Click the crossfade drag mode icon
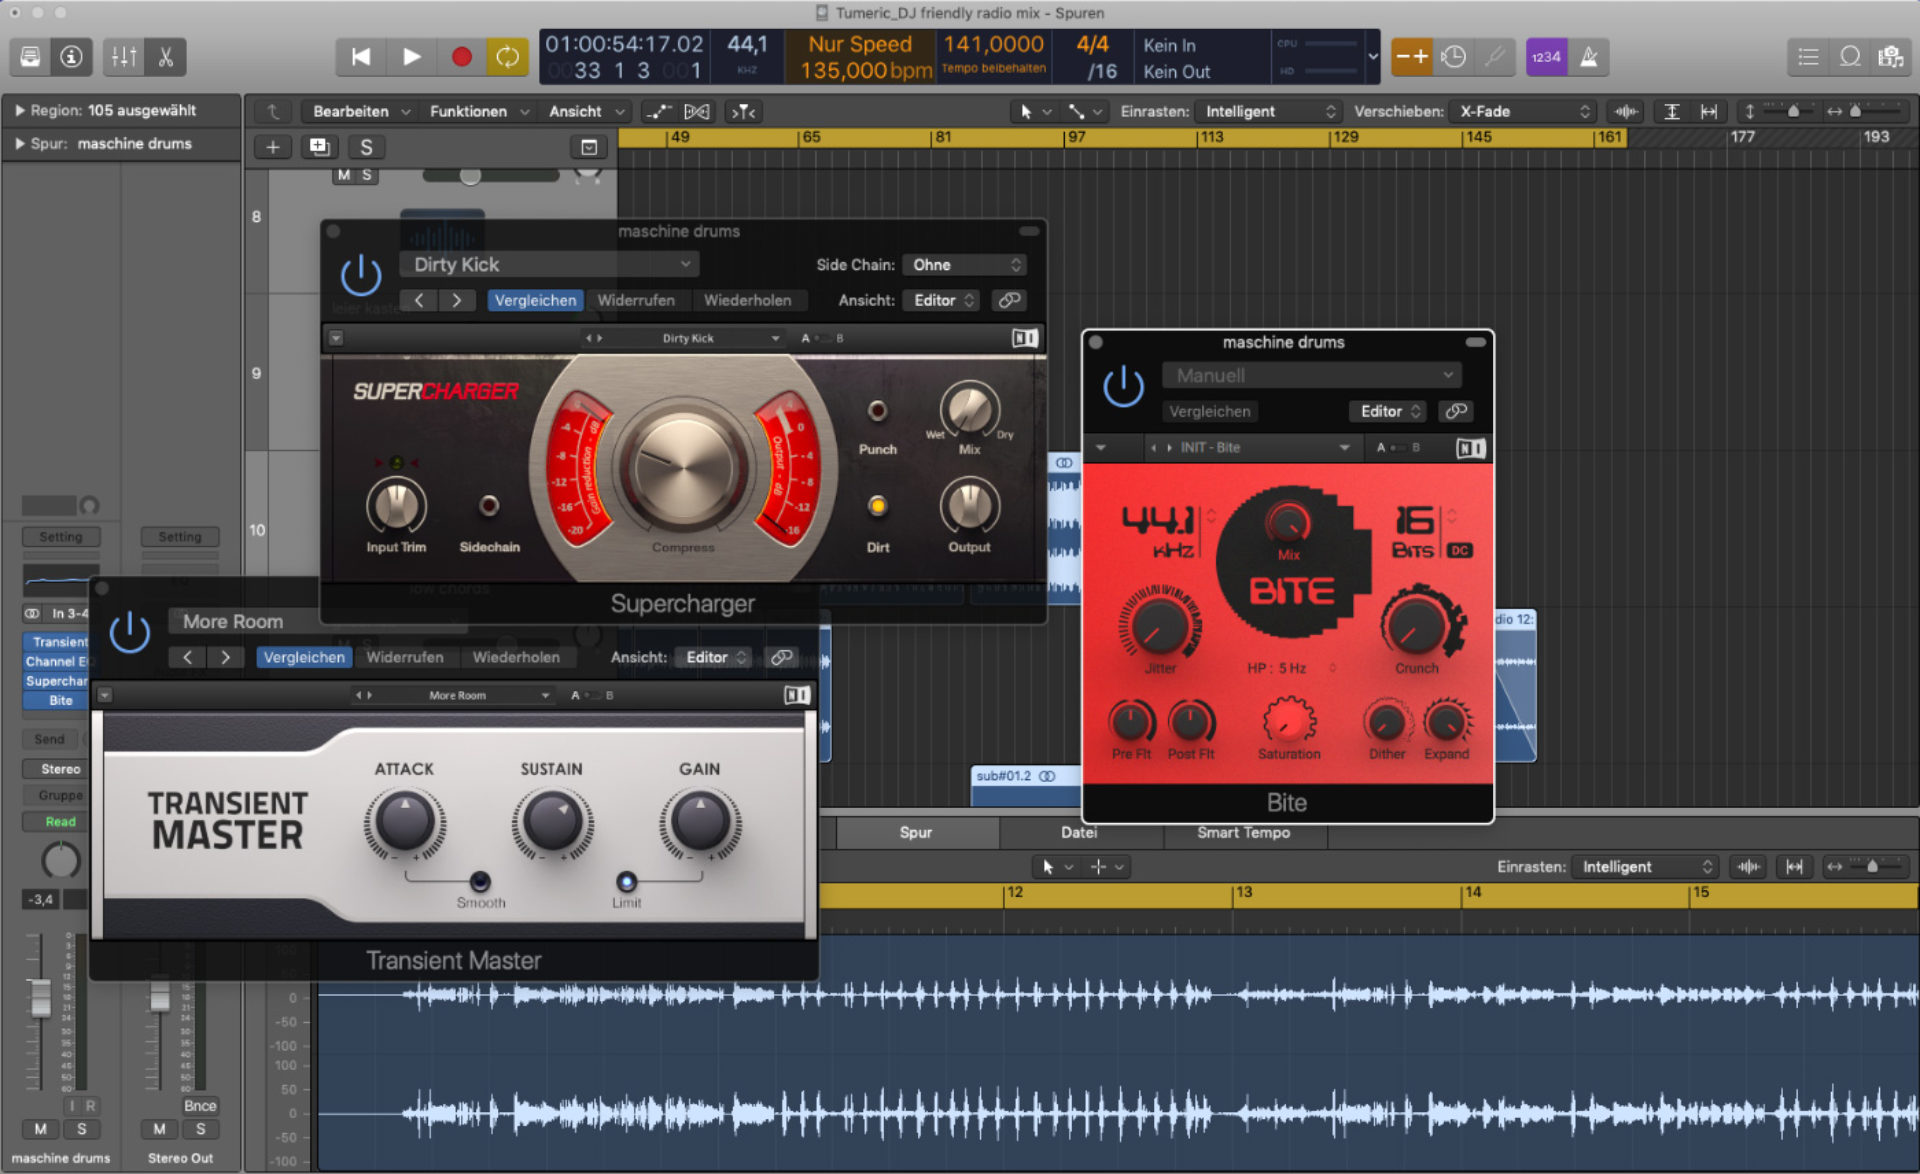 (x=1520, y=111)
